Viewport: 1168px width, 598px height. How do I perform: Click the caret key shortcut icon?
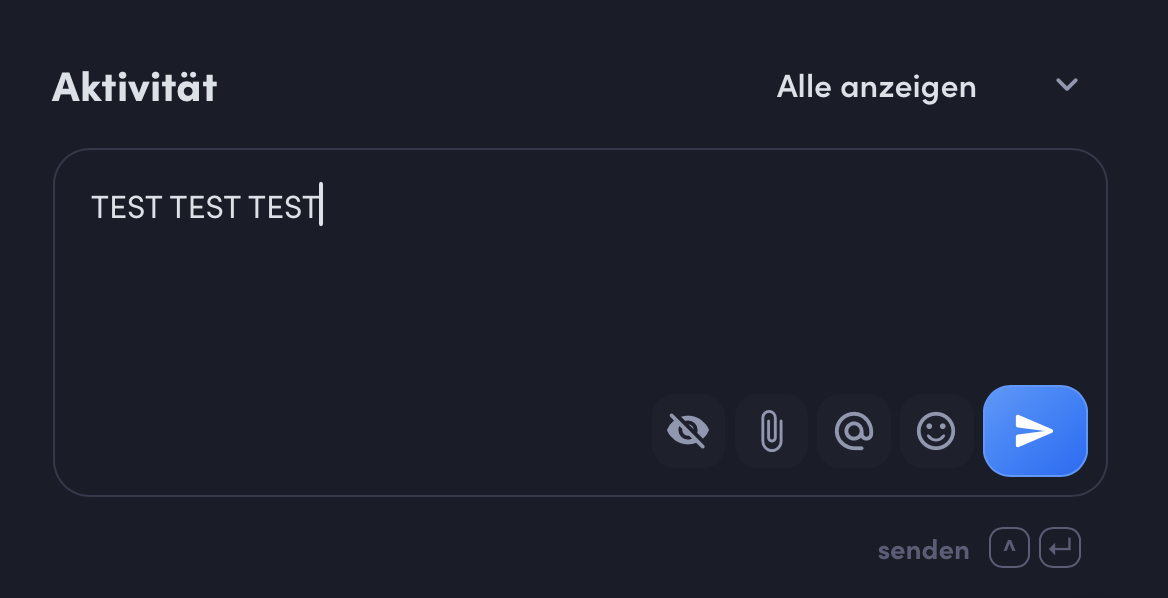click(x=1009, y=547)
